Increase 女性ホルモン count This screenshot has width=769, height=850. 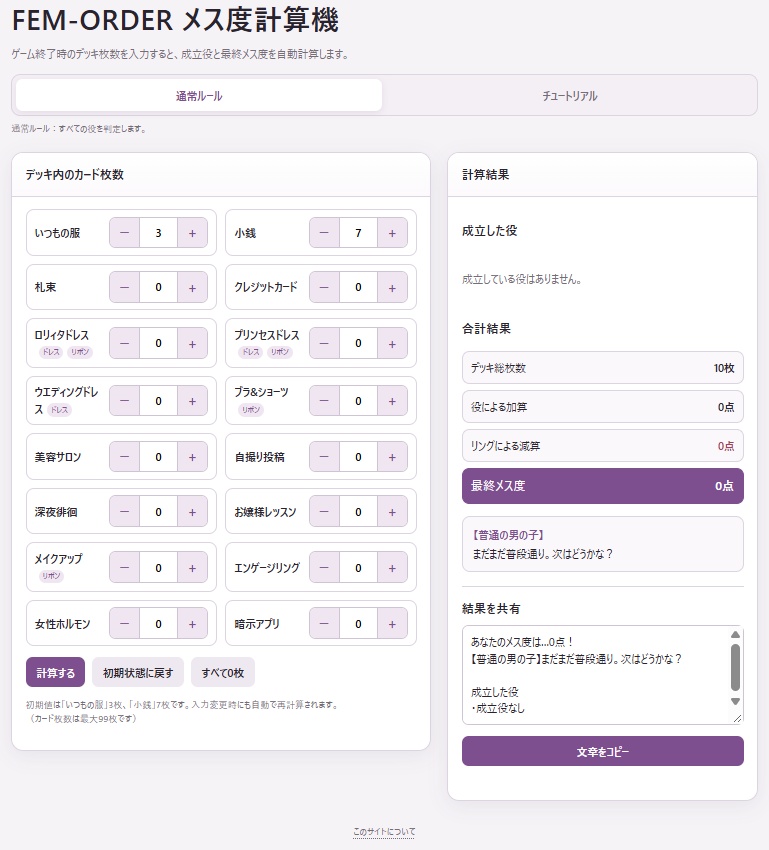point(192,624)
